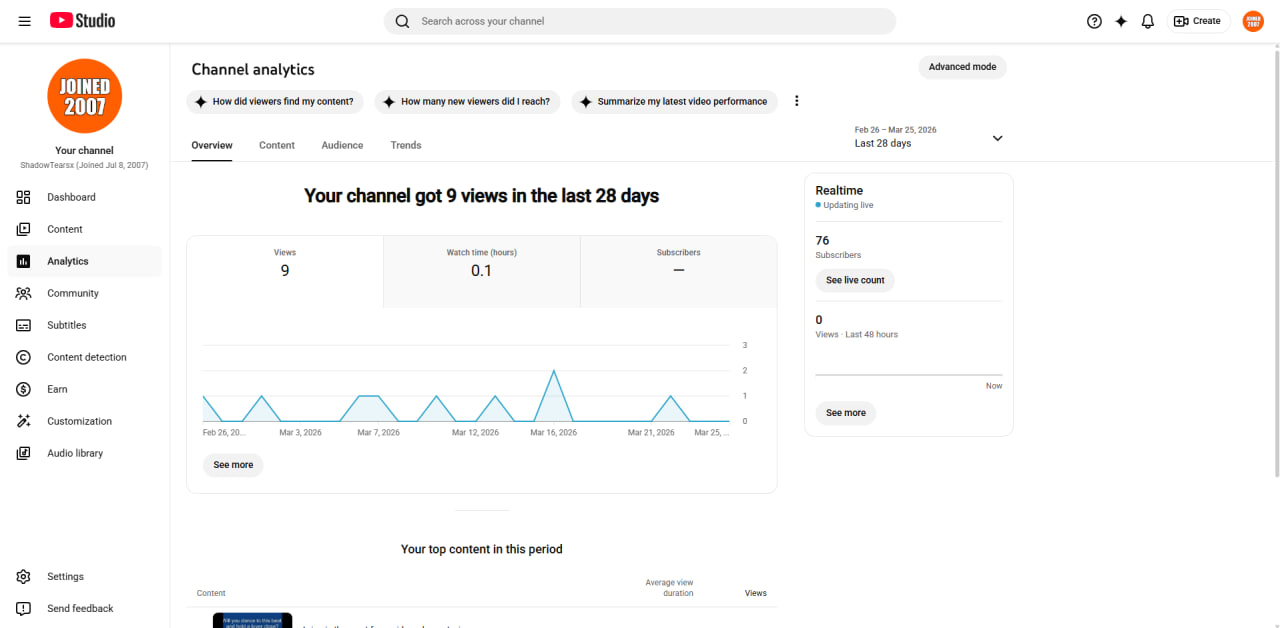Click the 76 subscribers realtime value
1280x628 pixels.
[822, 240]
